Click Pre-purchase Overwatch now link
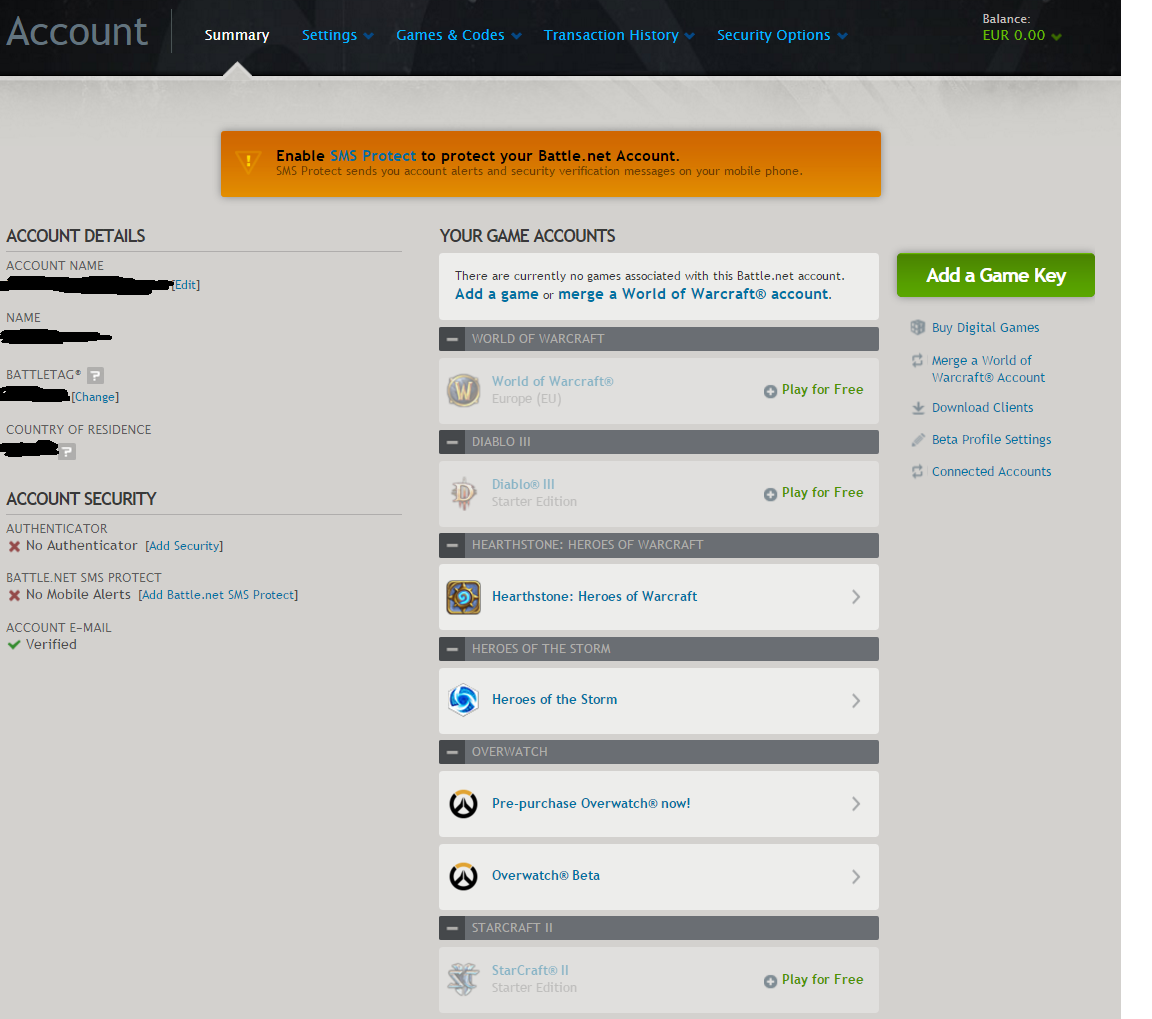This screenshot has width=1152, height=1019. (x=591, y=804)
